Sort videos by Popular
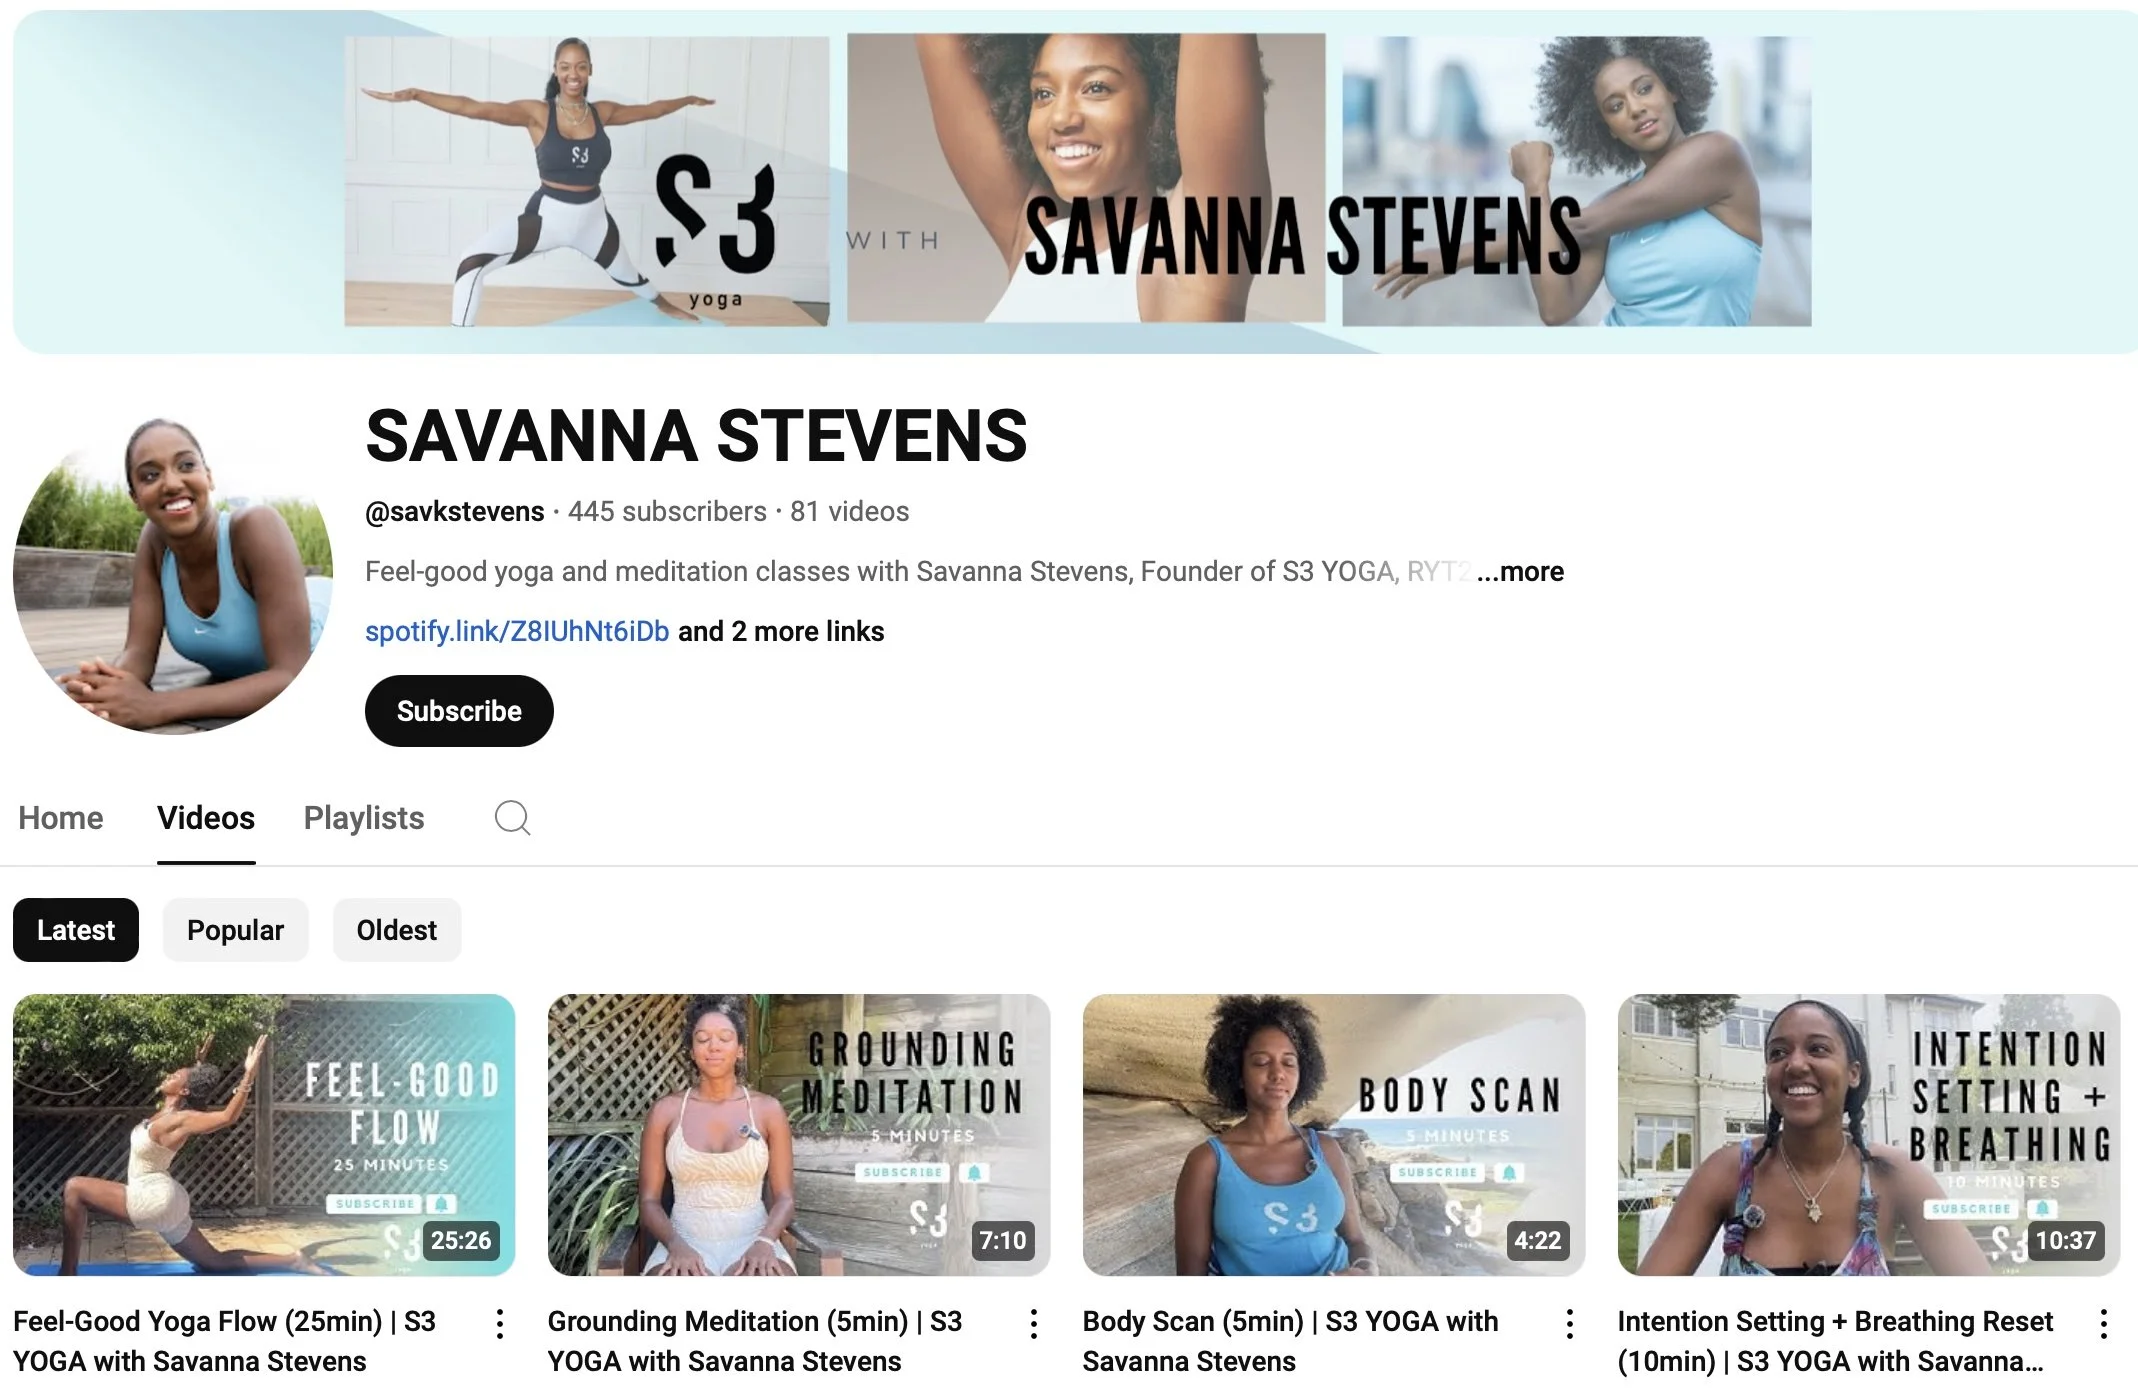The width and height of the screenshot is (2138, 1392). (x=235, y=930)
